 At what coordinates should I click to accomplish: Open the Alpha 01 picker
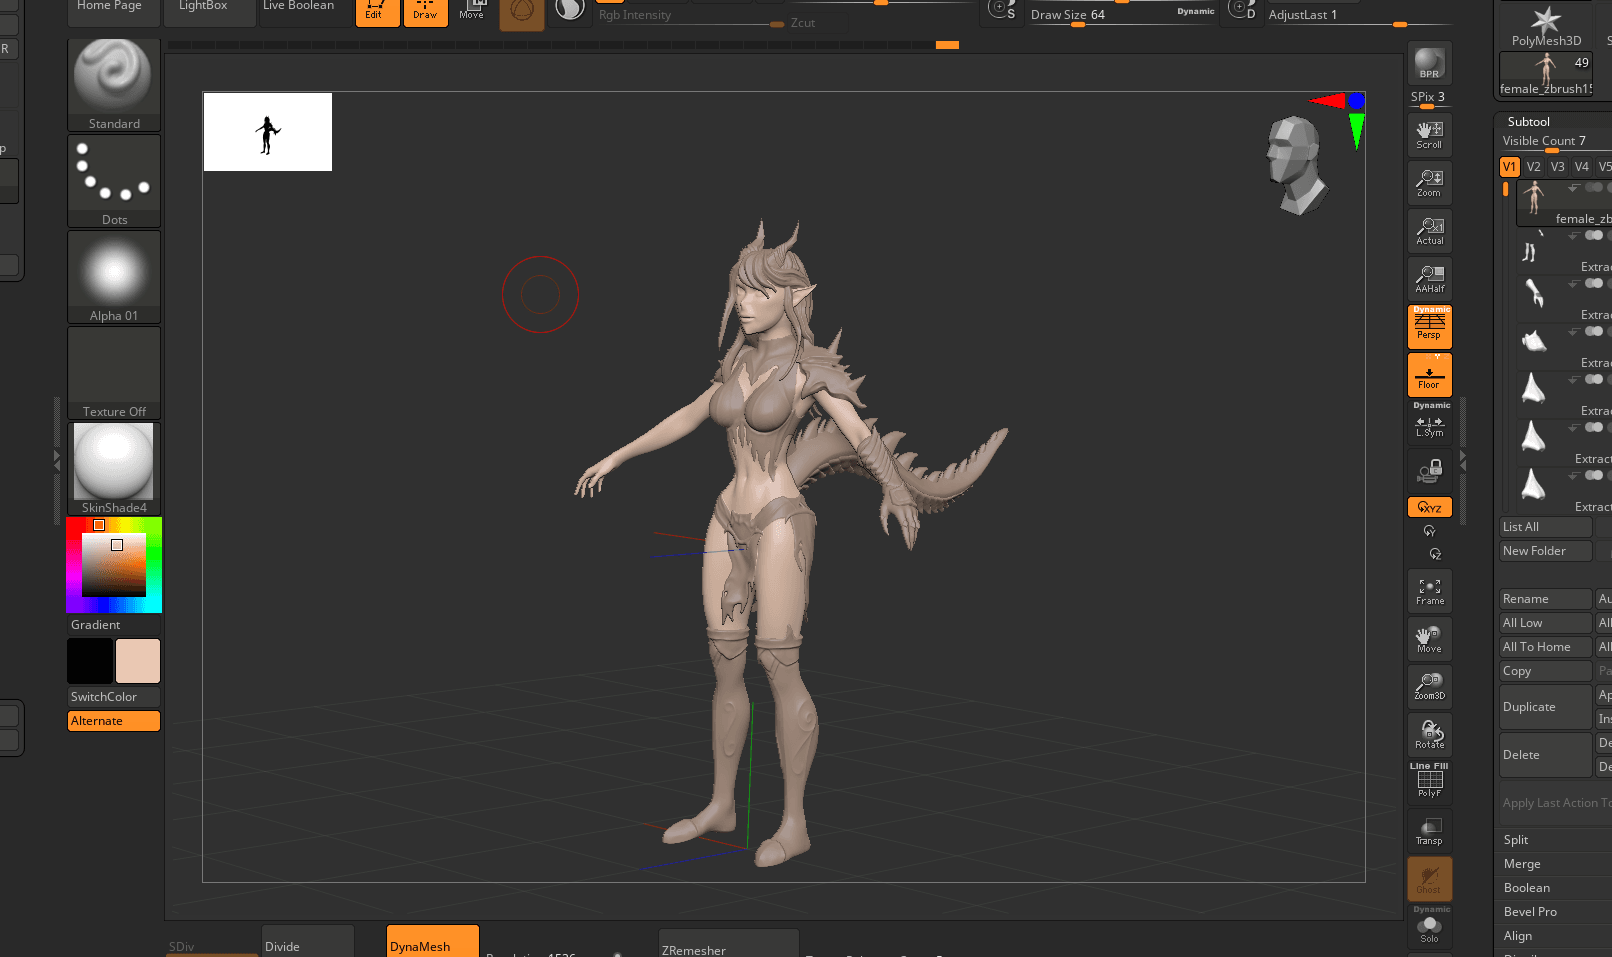point(114,277)
